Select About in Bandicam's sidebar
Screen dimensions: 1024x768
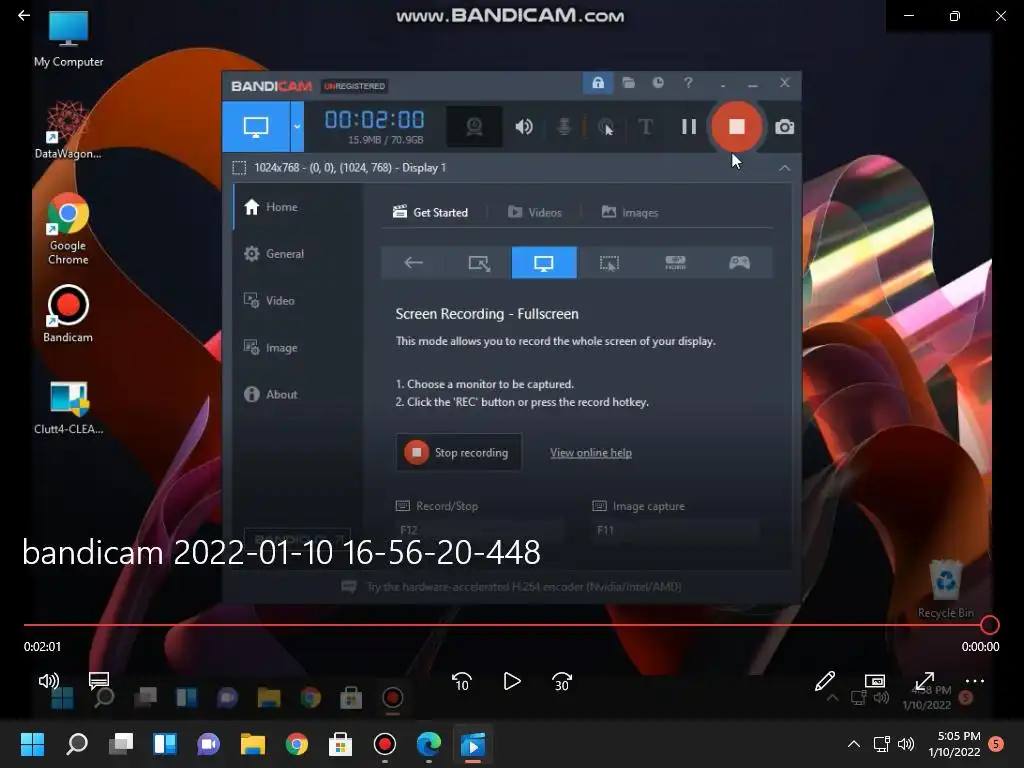(297, 394)
